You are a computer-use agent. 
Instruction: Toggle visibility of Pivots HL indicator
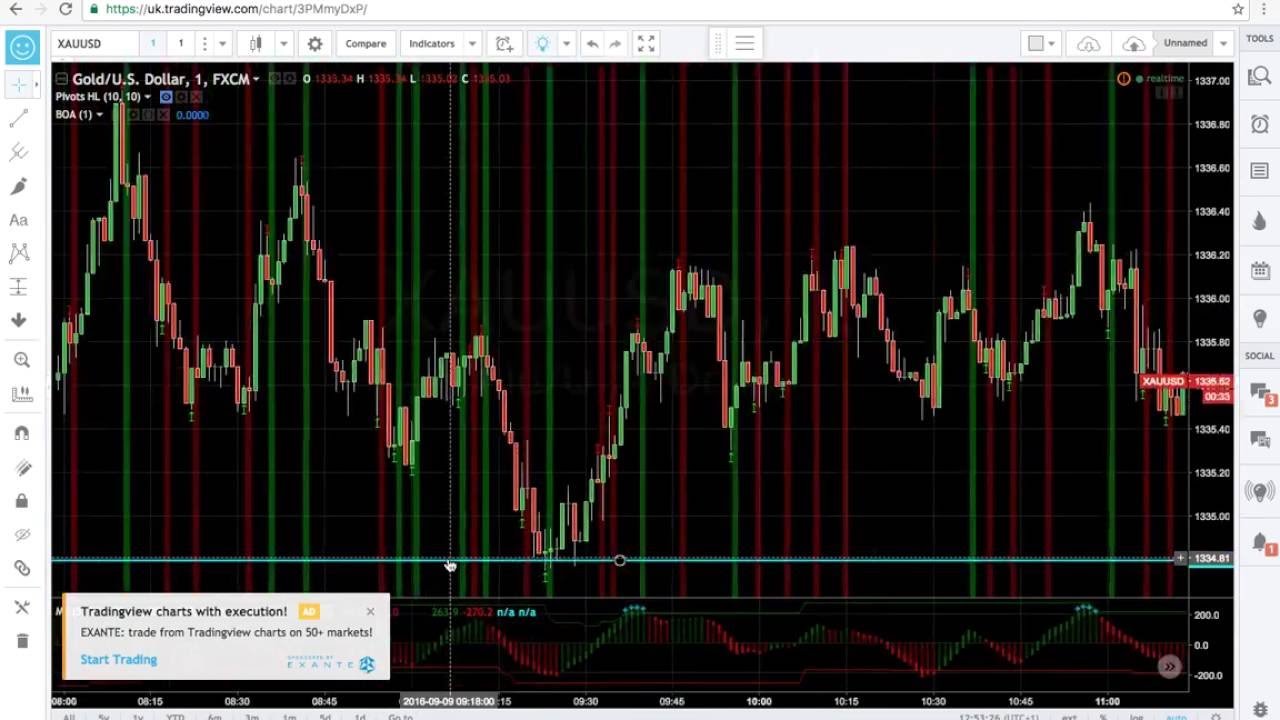tap(166, 97)
